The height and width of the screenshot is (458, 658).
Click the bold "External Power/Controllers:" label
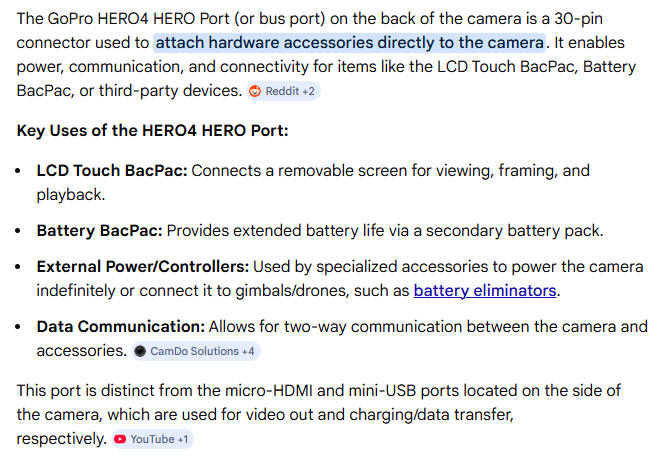tap(142, 267)
